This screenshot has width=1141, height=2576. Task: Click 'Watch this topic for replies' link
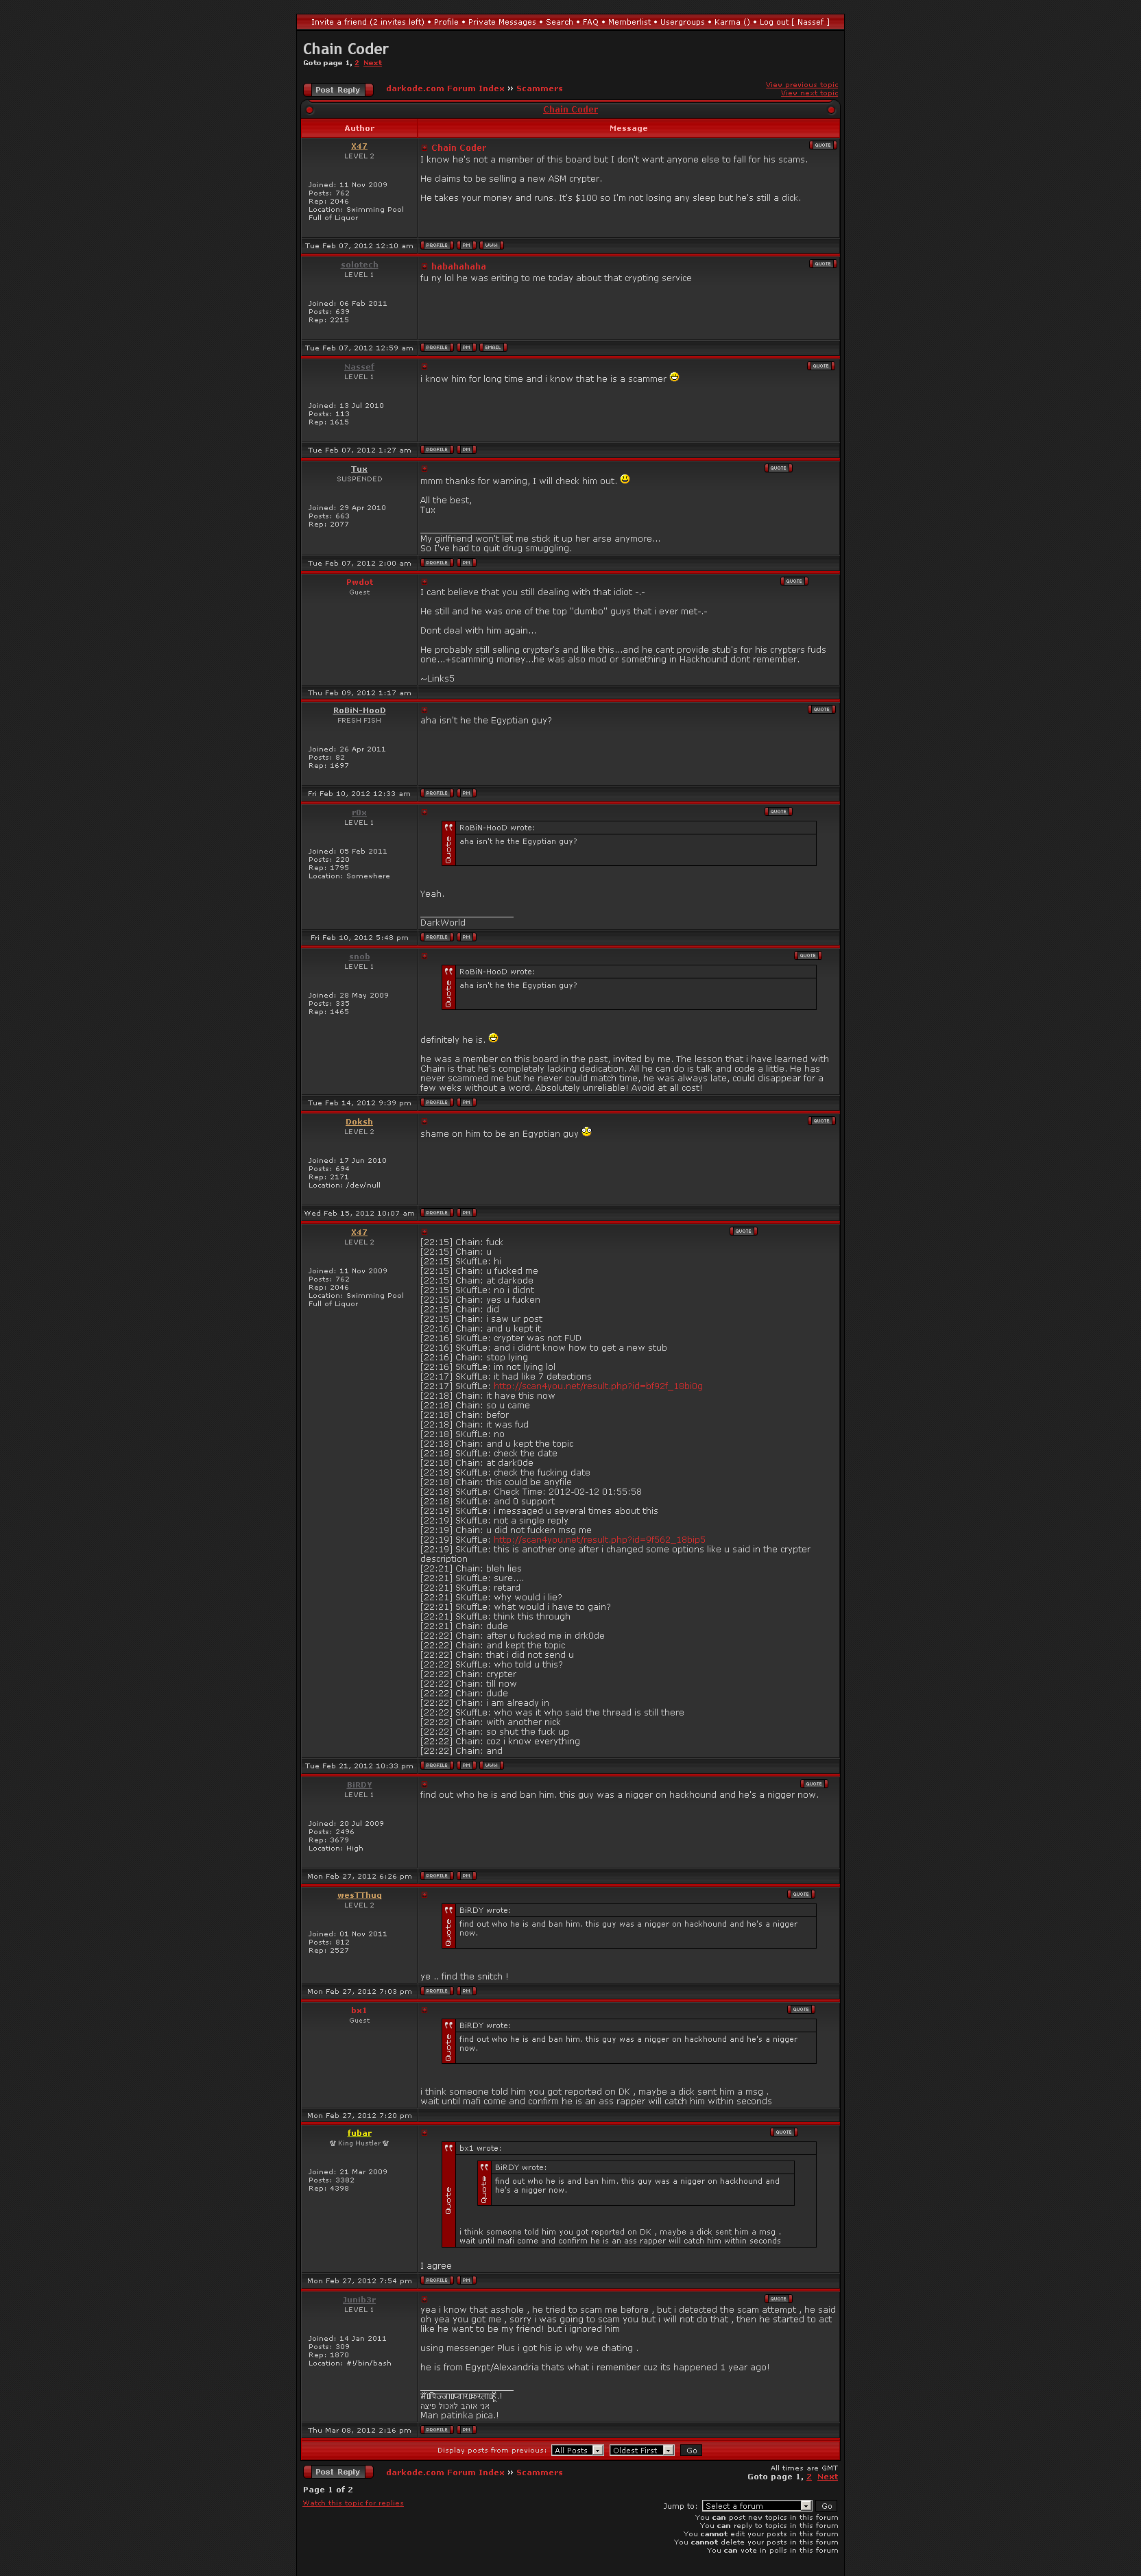353,2502
